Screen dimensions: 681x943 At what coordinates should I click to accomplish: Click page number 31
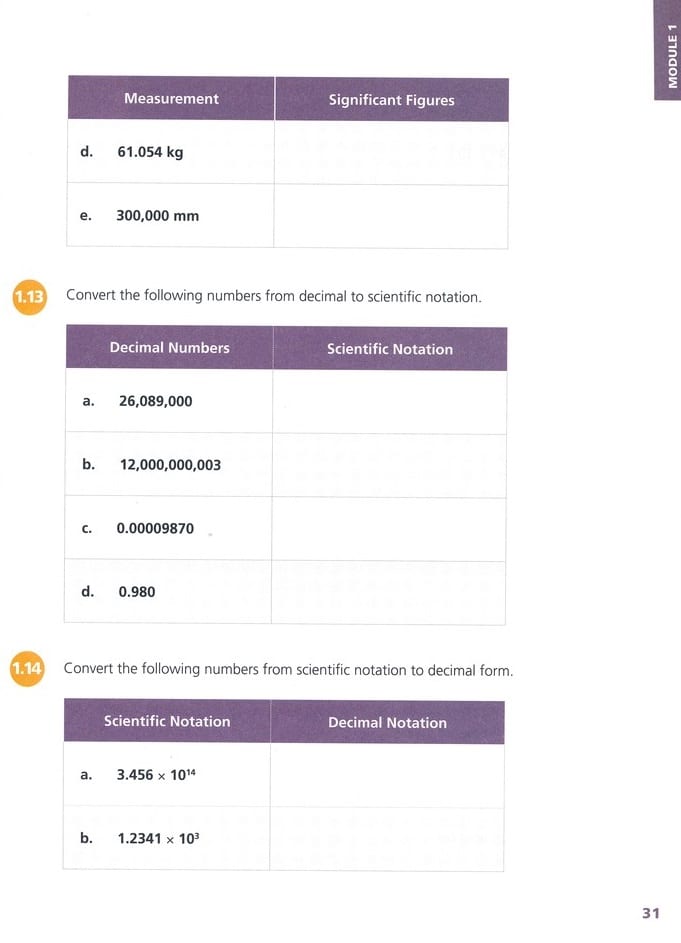651,913
